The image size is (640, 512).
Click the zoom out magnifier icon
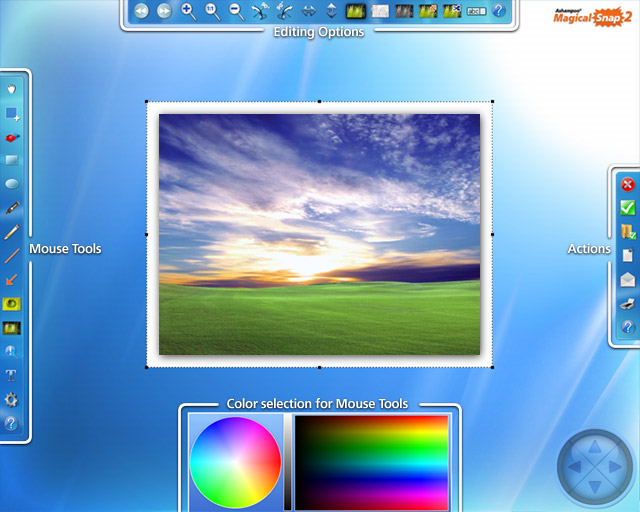236,11
